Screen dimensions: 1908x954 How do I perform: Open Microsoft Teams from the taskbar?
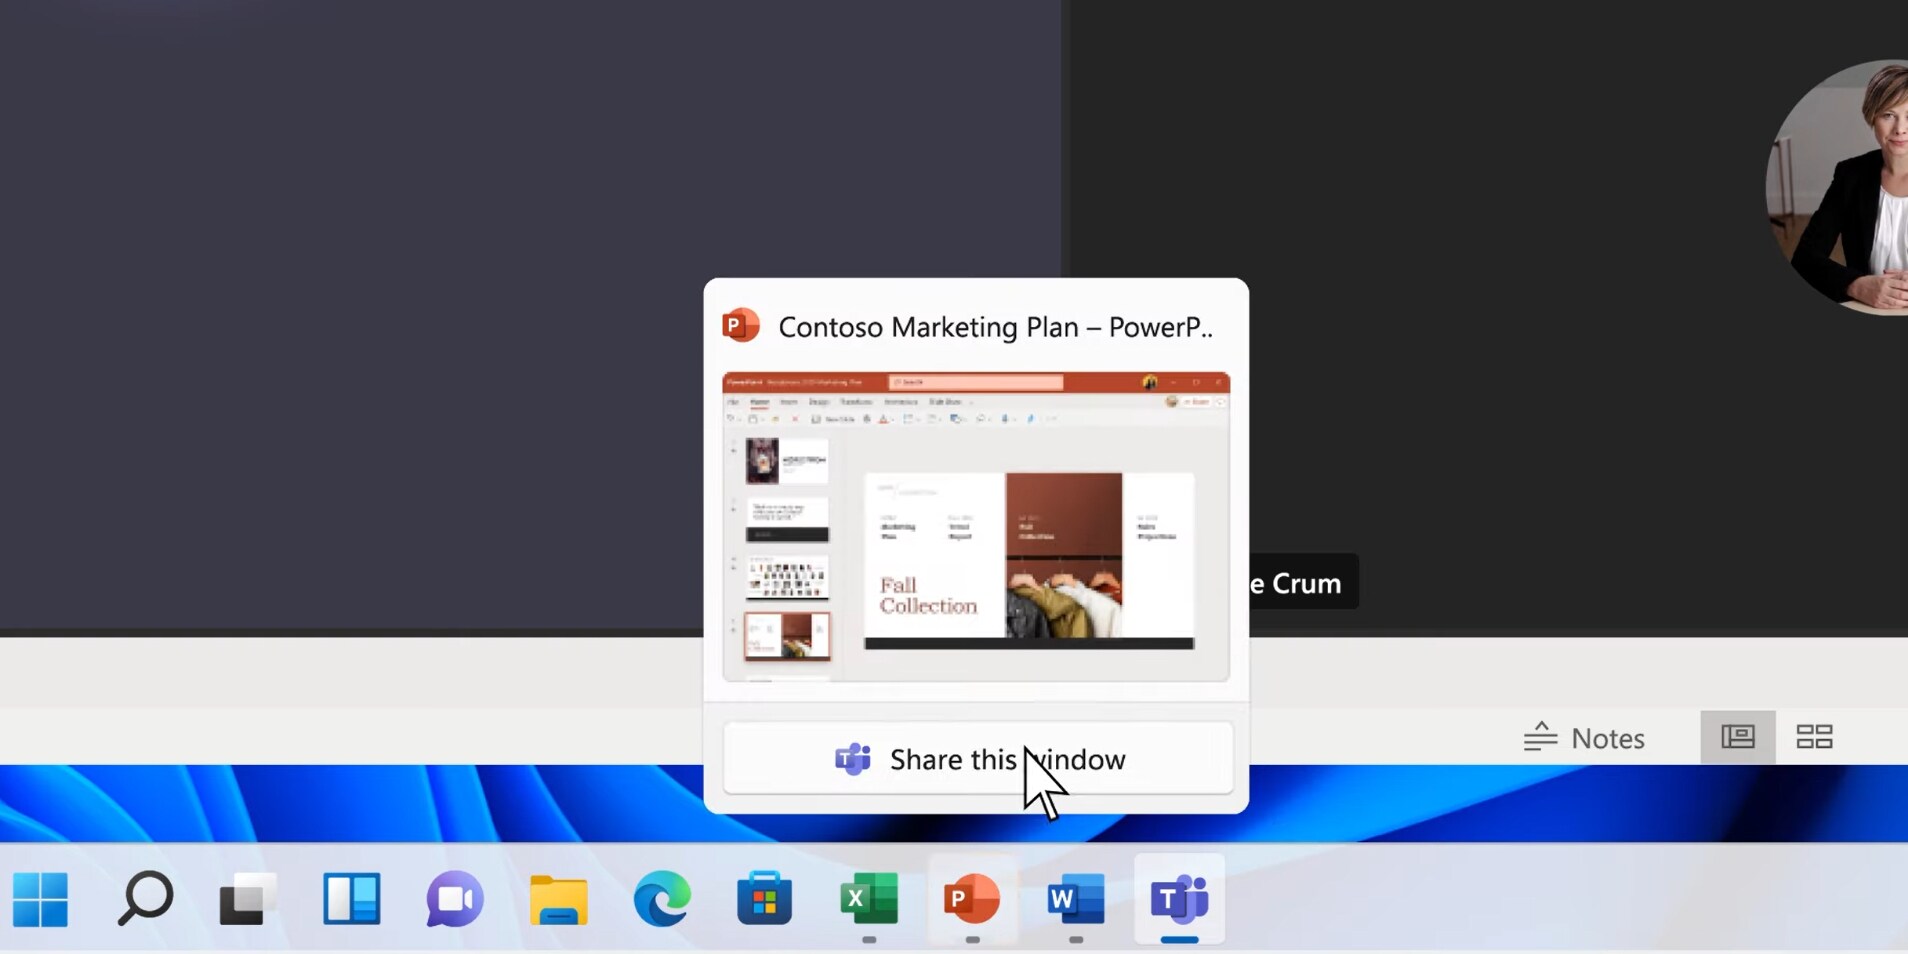tap(1178, 898)
